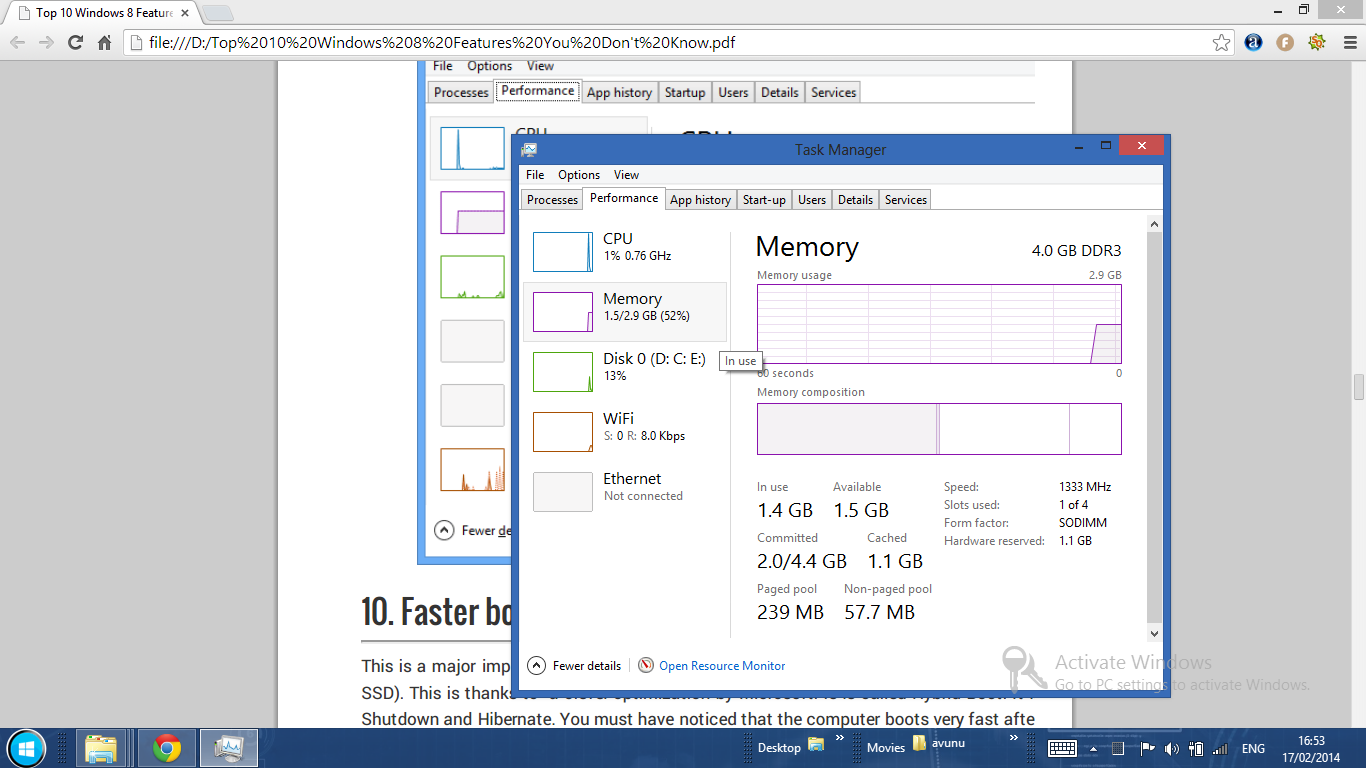The height and width of the screenshot is (768, 1366).
Task: Switch to the Services tab
Action: (x=906, y=200)
